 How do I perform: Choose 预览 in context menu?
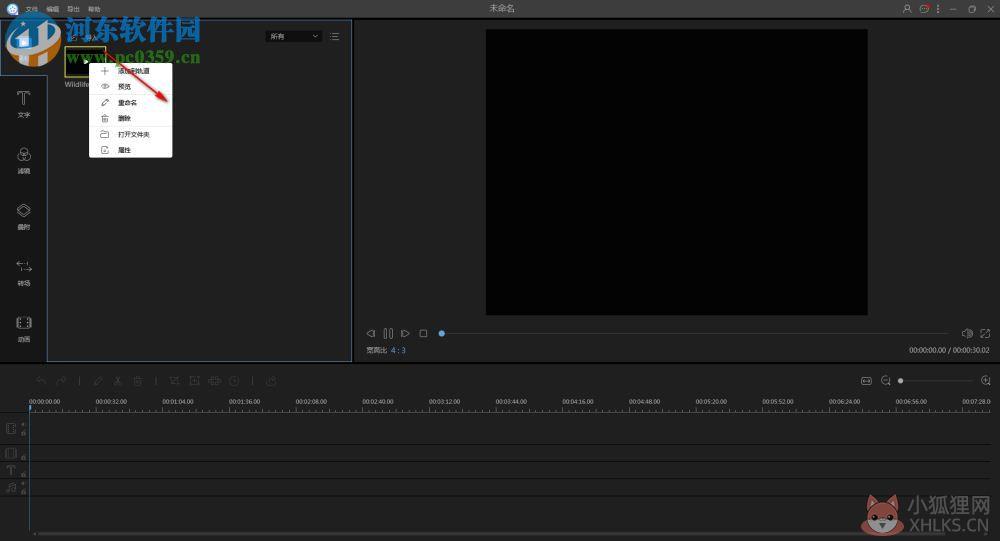(x=131, y=86)
